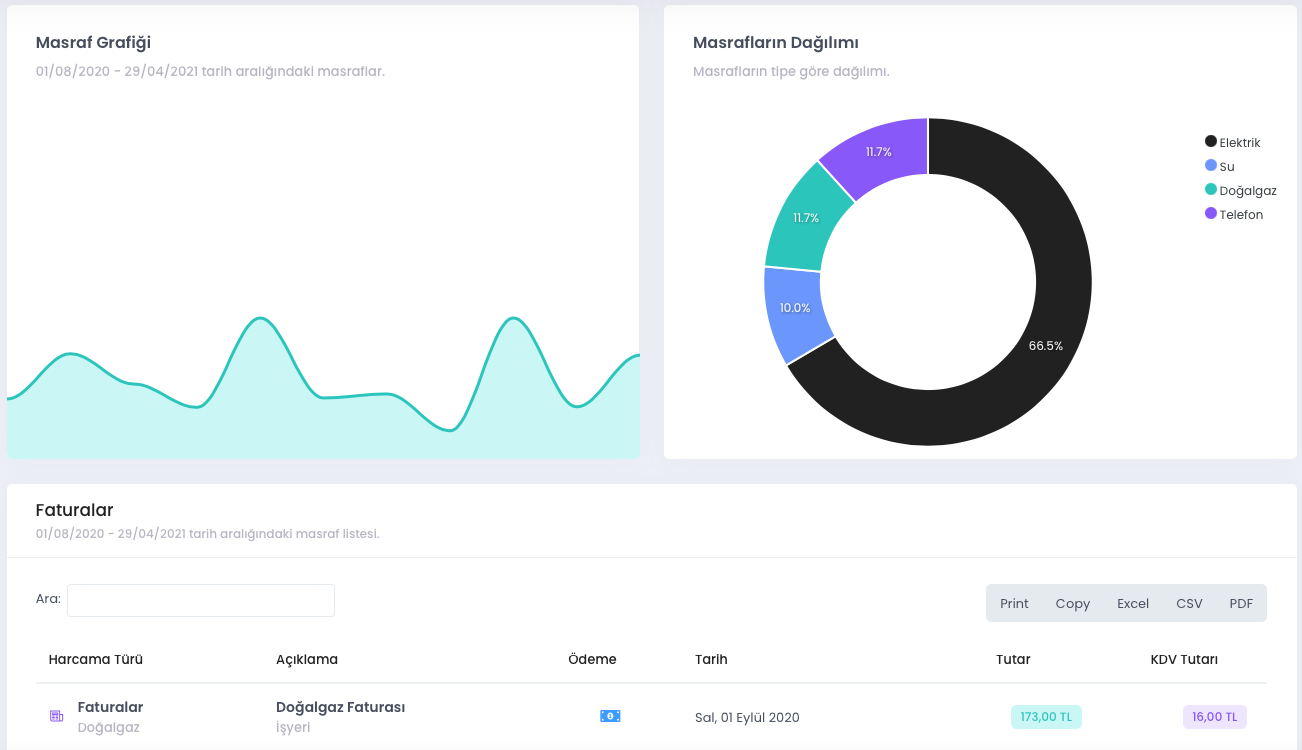Export the table as CSV
This screenshot has width=1302, height=750.
(1189, 603)
